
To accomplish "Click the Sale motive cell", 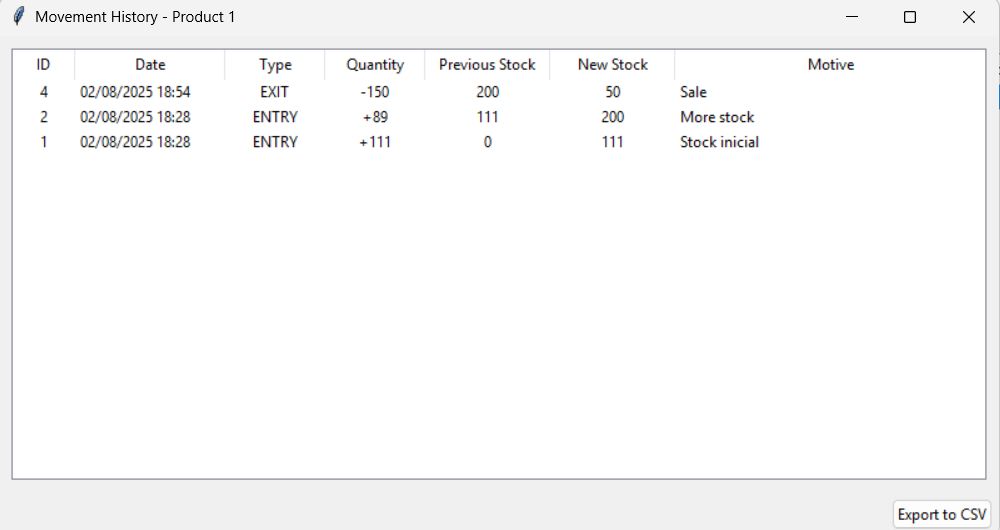I will pos(693,92).
